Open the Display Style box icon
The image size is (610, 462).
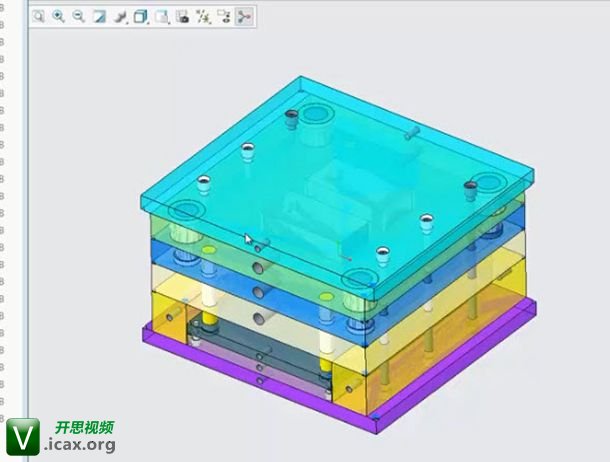click(x=140, y=17)
